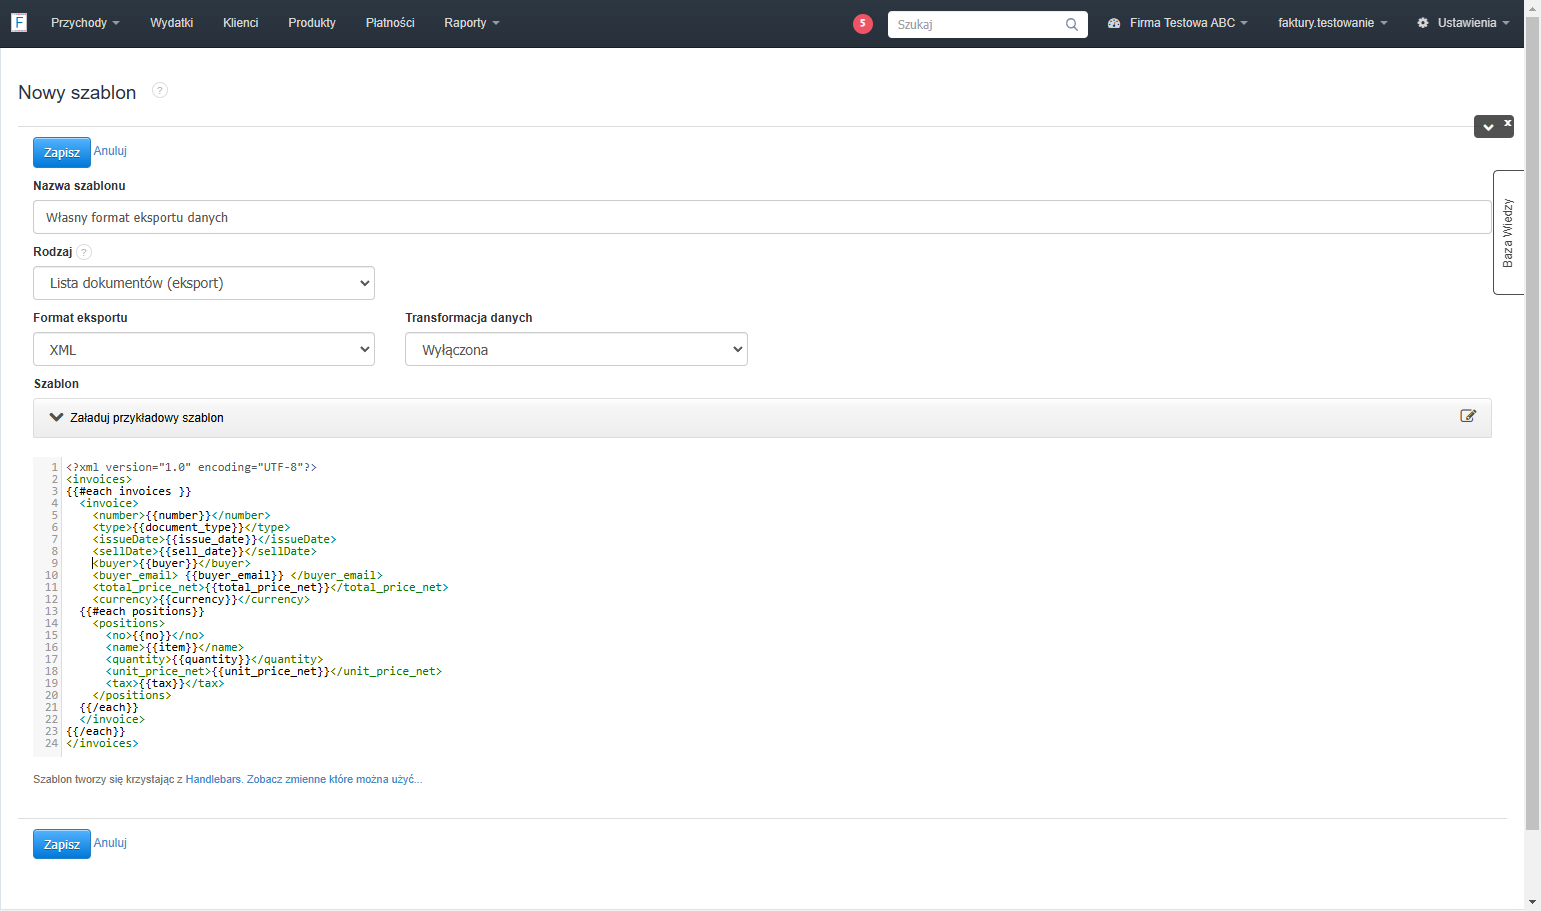1541x911 pixels.
Task: Open the Baza Wiedzy side tab
Action: coord(1508,233)
